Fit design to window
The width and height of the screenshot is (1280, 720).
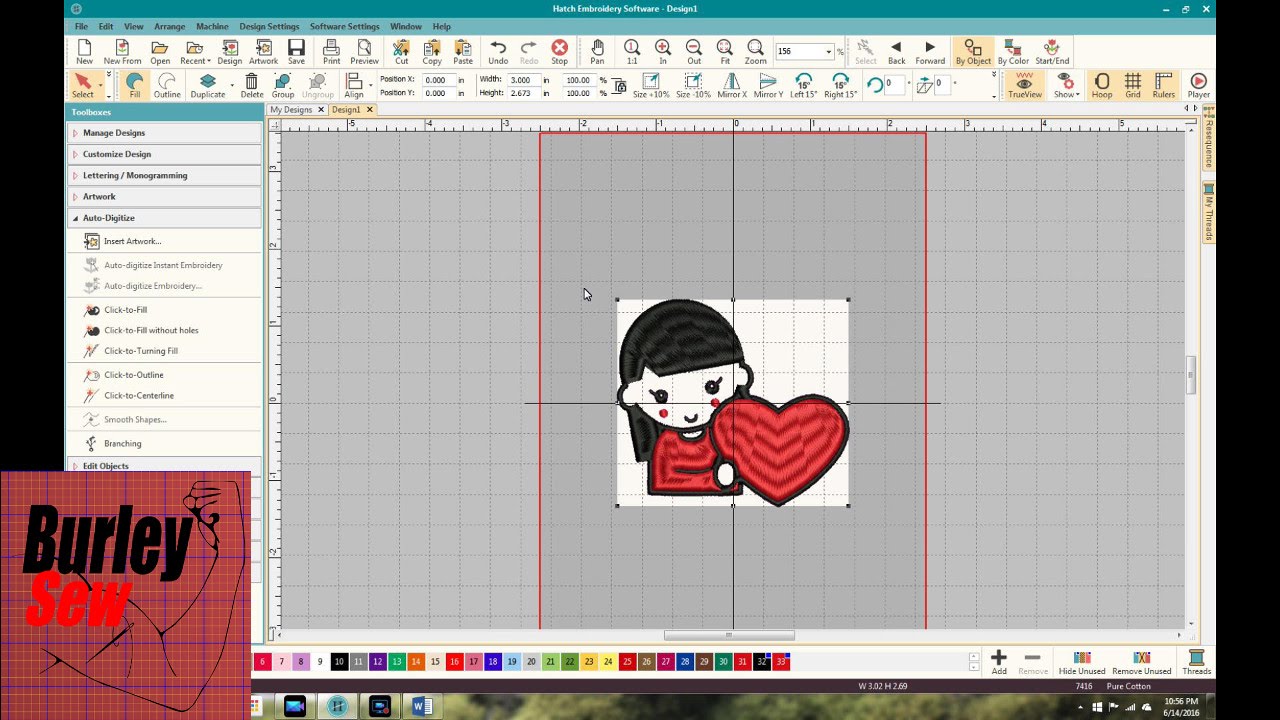pyautogui.click(x=725, y=52)
